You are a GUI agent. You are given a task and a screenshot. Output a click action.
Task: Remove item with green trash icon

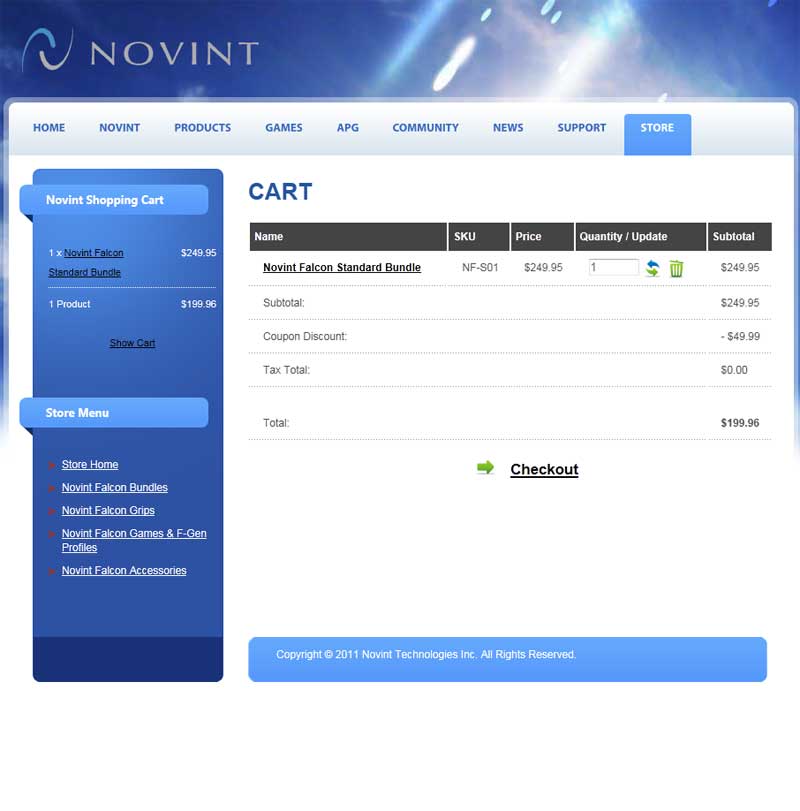[x=676, y=268]
